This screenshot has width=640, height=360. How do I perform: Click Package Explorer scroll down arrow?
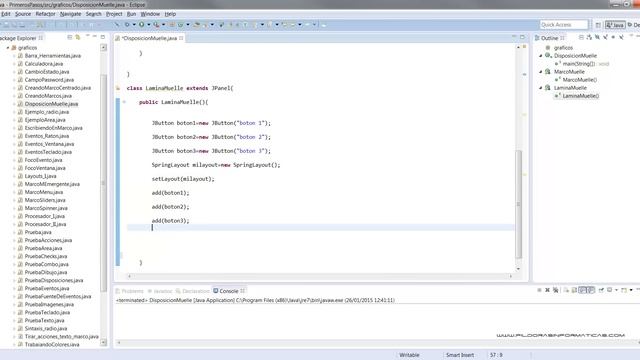coord(103,342)
